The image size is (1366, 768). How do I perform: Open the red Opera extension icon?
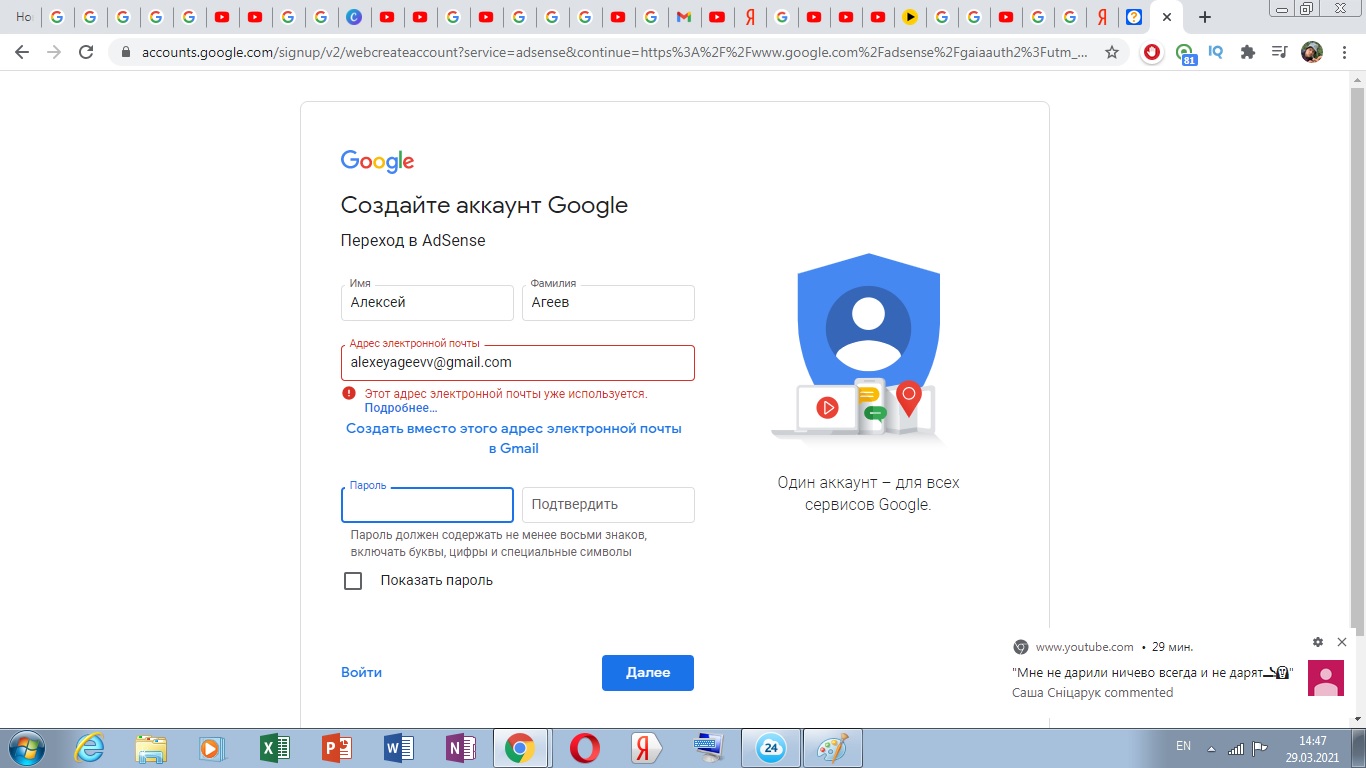[x=1152, y=52]
